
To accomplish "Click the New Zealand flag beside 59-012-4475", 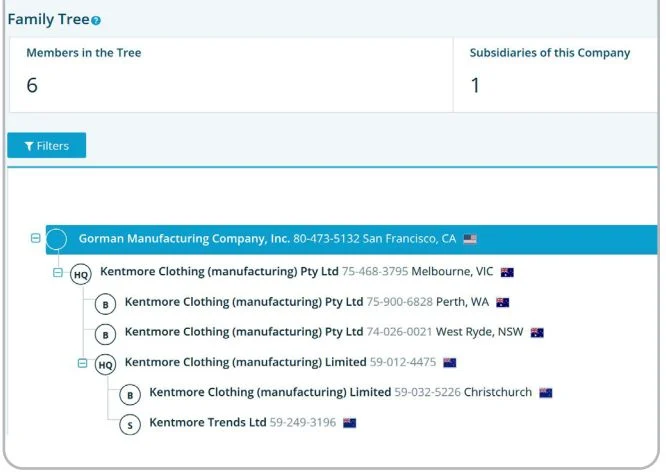I will pyautogui.click(x=449, y=362).
